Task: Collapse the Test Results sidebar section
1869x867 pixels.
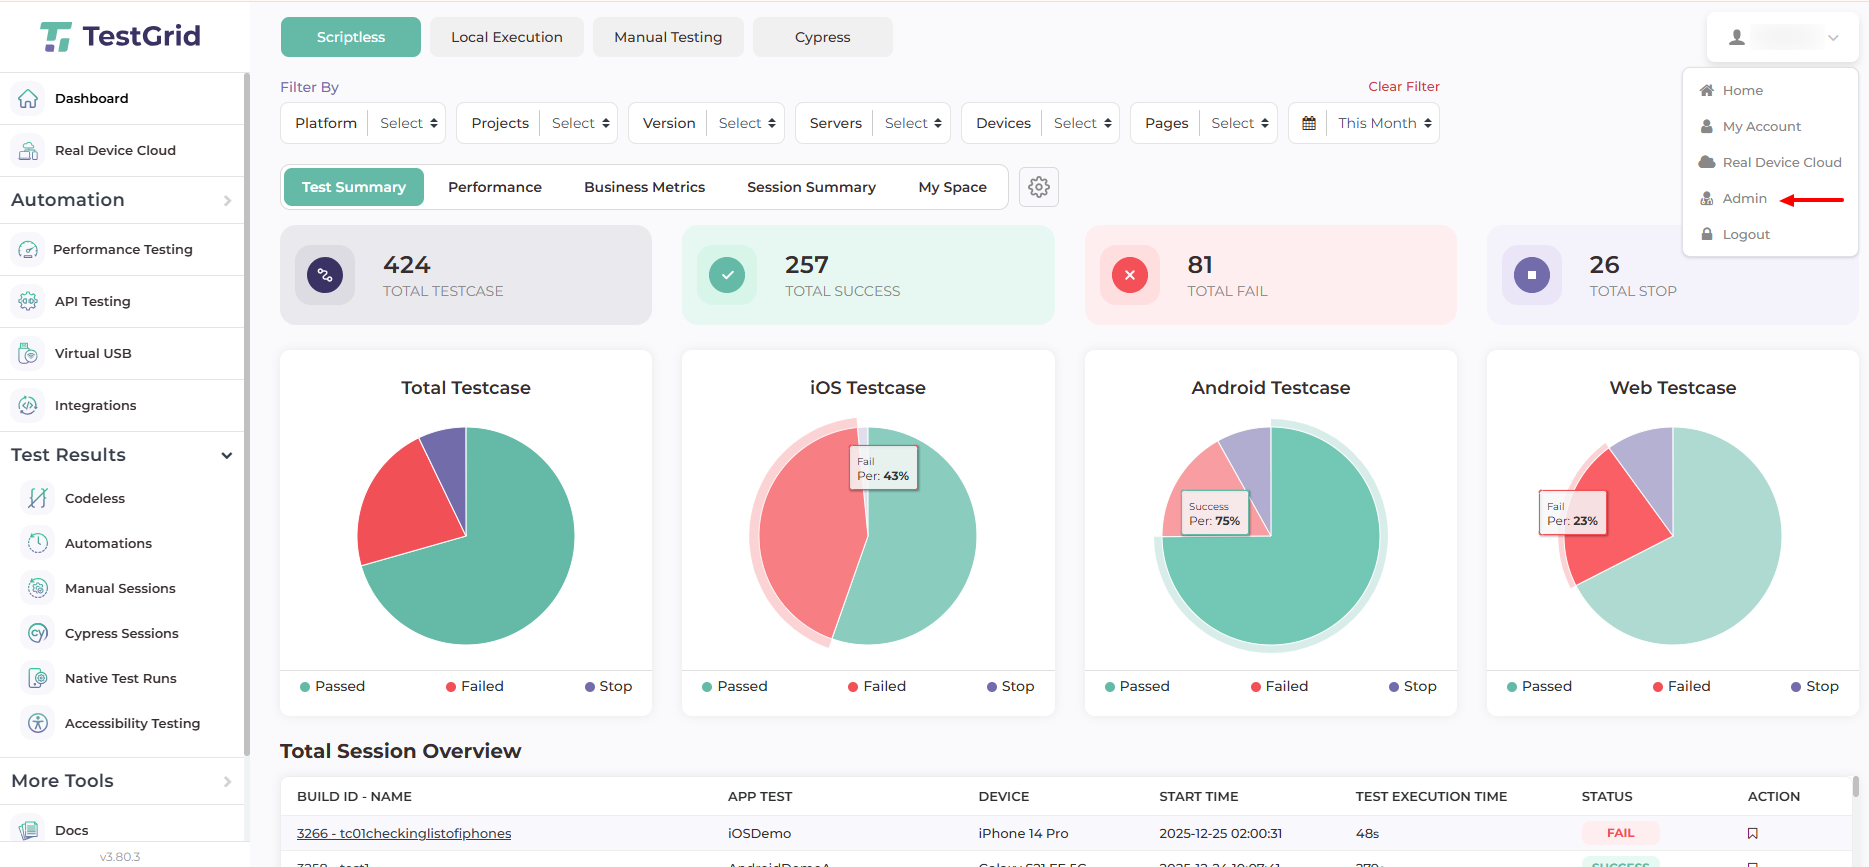Action: pos(226,455)
